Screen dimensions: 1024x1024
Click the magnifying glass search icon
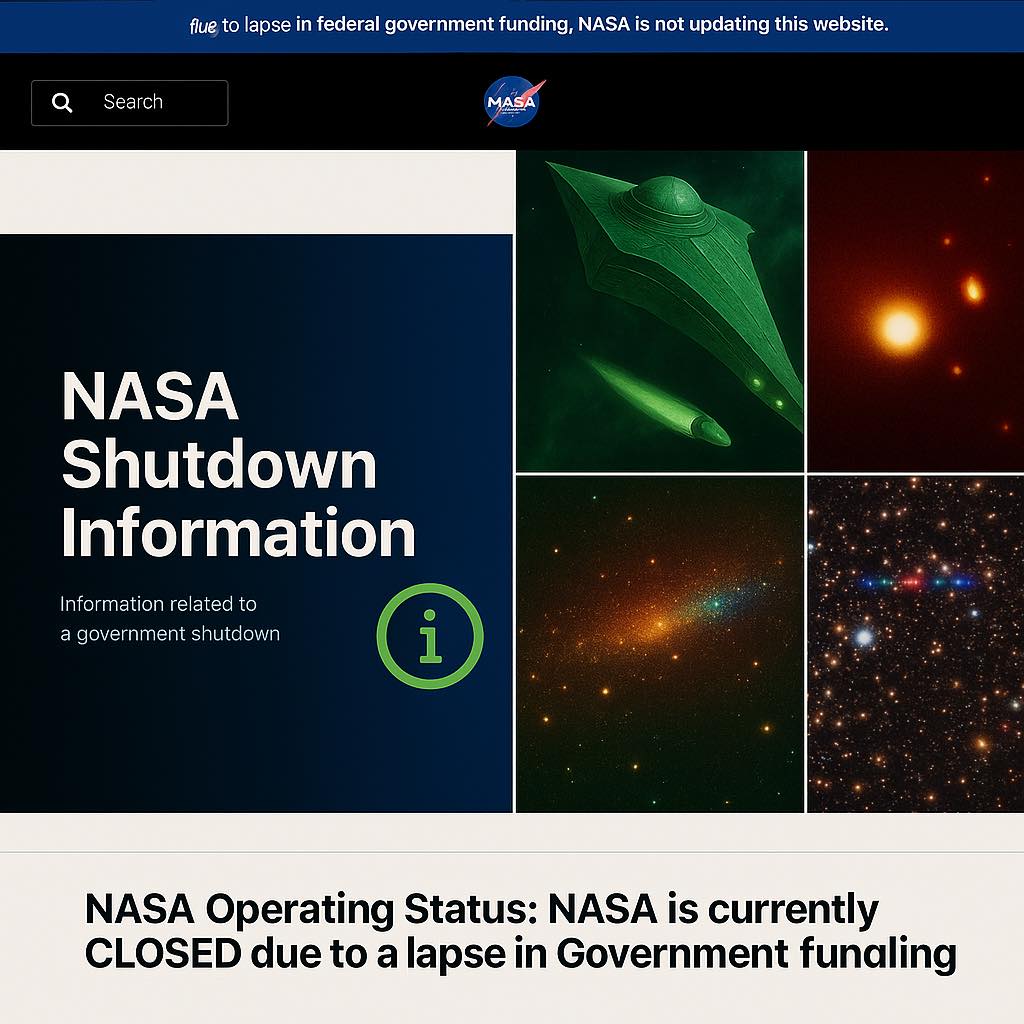pos(62,103)
